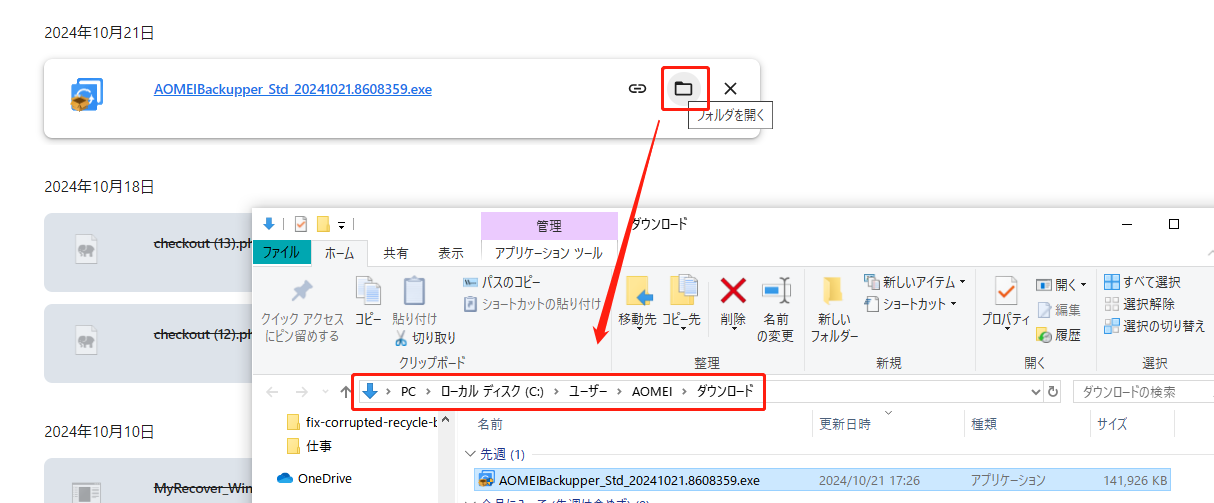Click ダウンロード in the address bar path

coord(724,391)
